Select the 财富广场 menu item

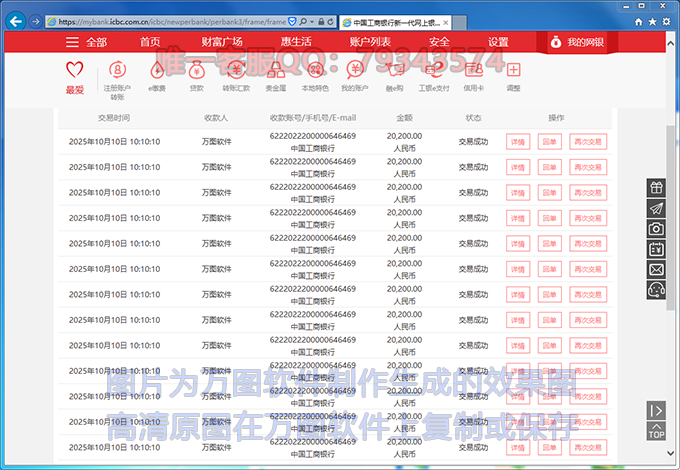point(222,42)
